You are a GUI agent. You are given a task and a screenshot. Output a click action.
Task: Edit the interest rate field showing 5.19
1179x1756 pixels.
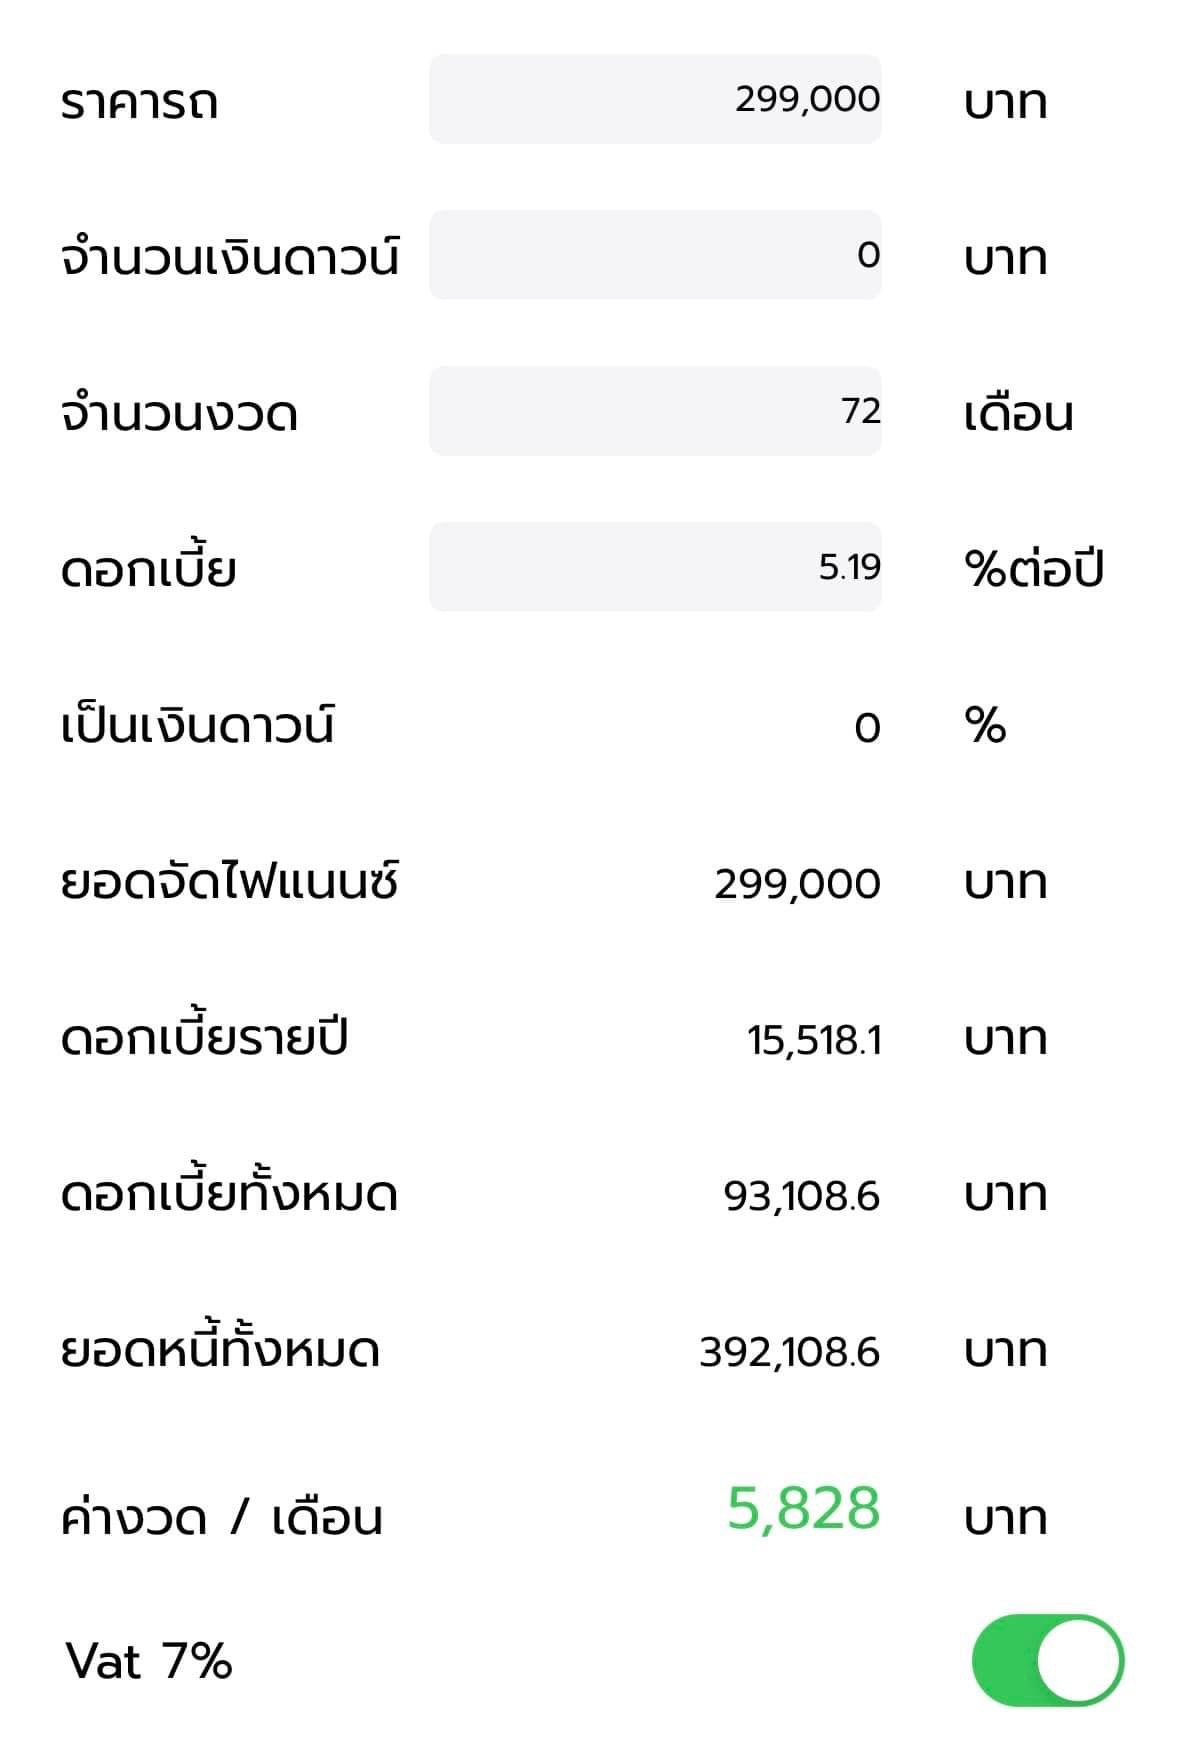coord(655,567)
